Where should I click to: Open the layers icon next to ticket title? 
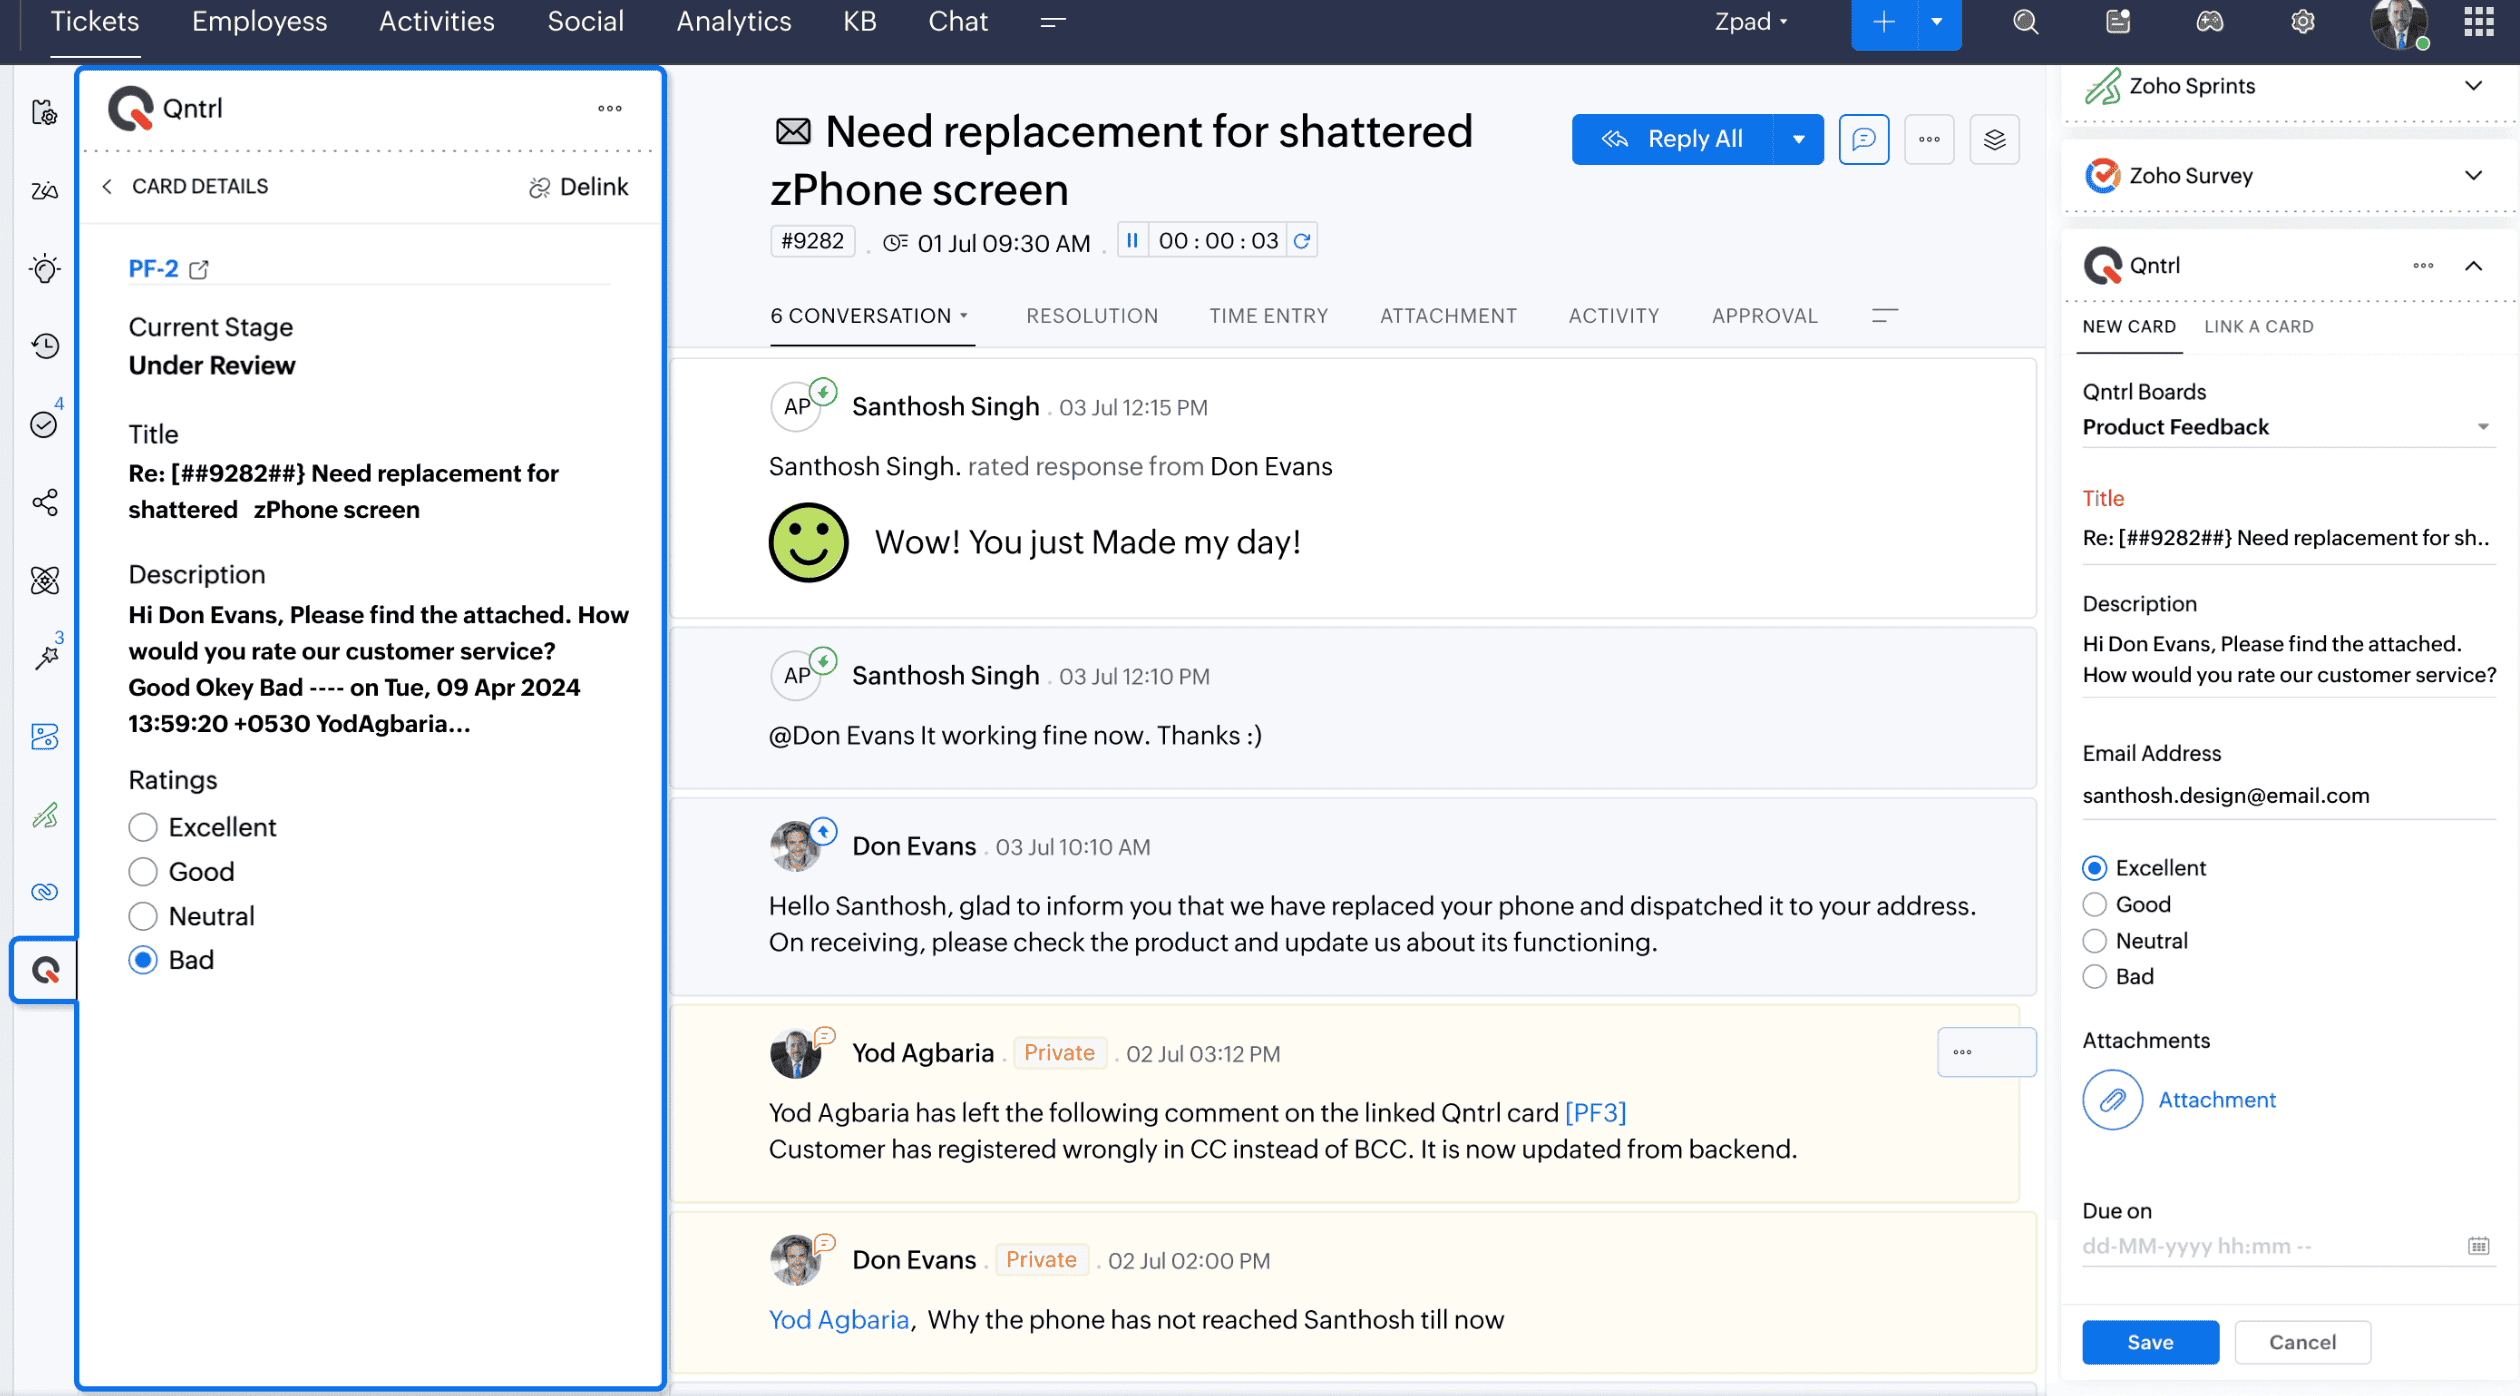coord(1994,139)
